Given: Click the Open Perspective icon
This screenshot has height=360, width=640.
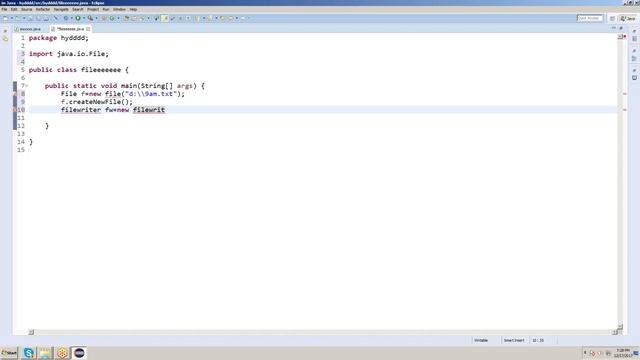Looking at the screenshot, I should pyautogui.click(x=612, y=18).
